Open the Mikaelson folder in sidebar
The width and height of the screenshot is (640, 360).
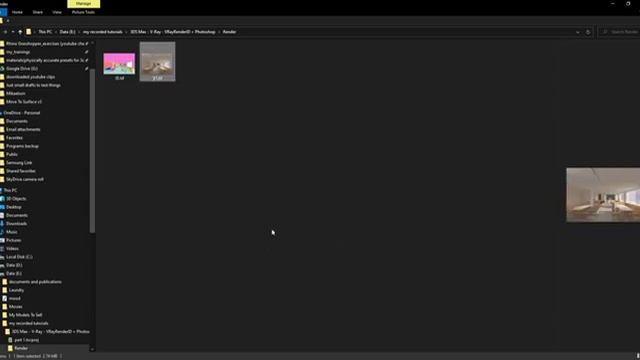click(16, 93)
